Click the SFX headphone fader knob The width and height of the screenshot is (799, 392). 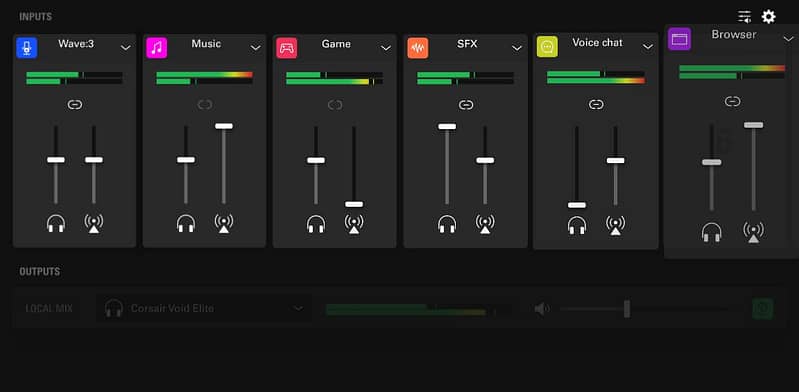(x=447, y=126)
